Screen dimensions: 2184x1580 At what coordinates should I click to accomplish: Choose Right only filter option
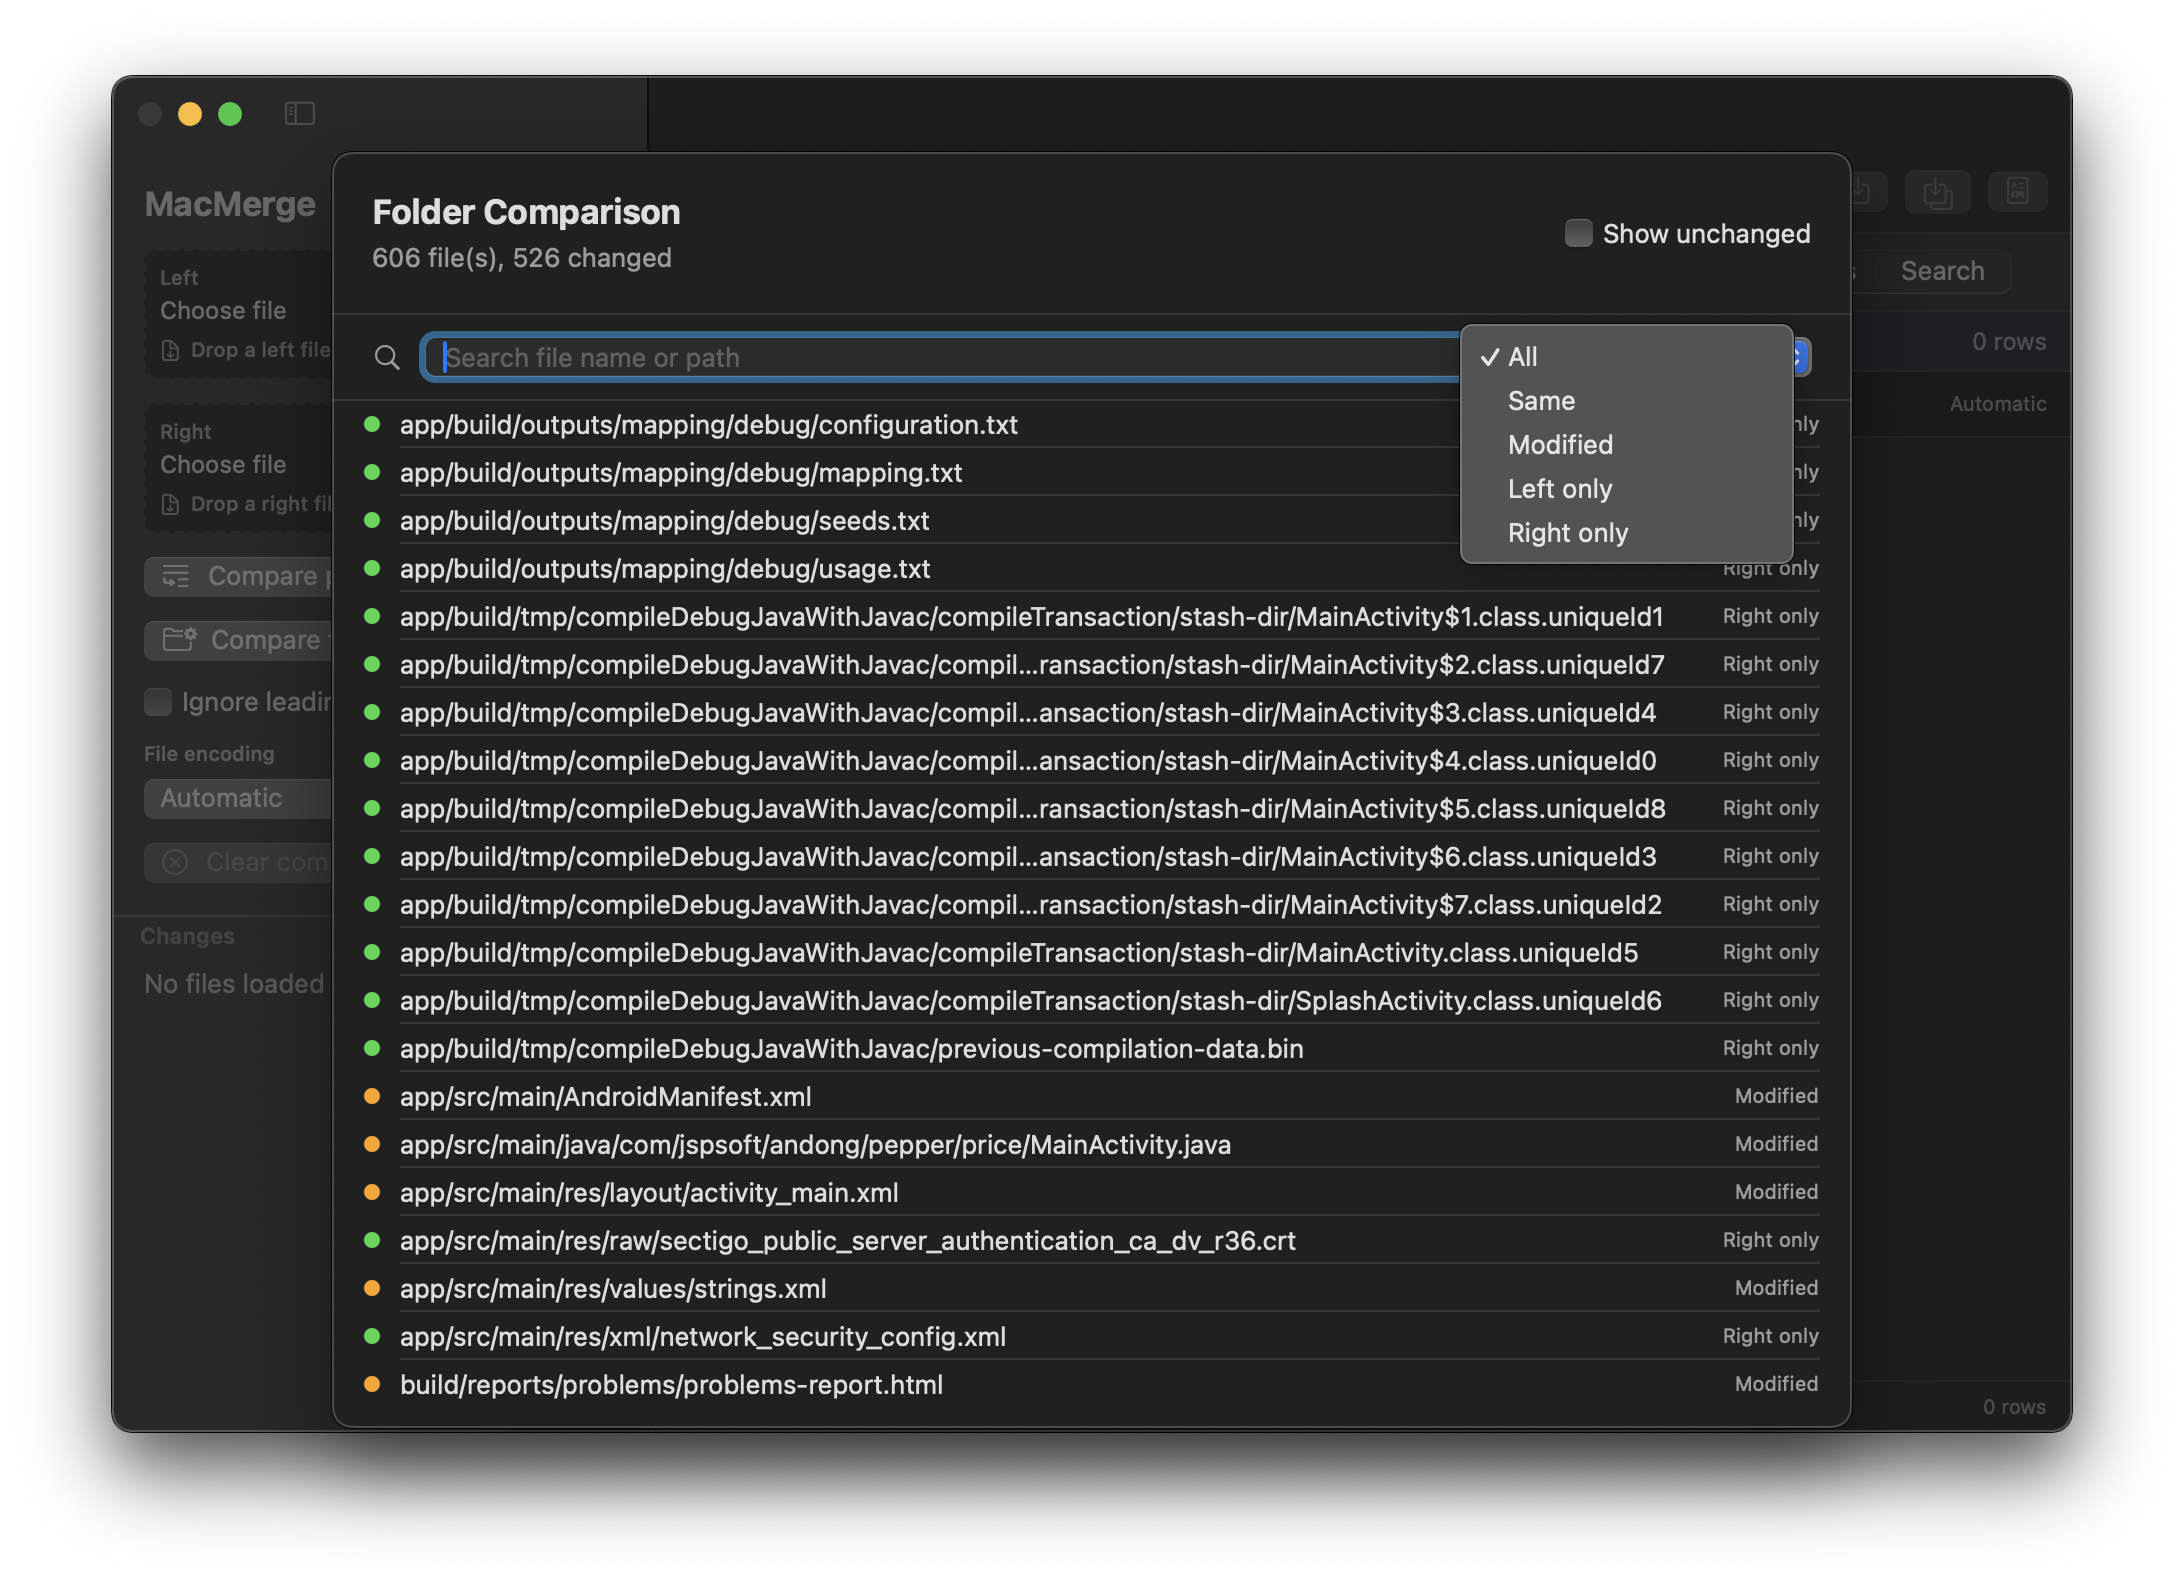(1626, 533)
